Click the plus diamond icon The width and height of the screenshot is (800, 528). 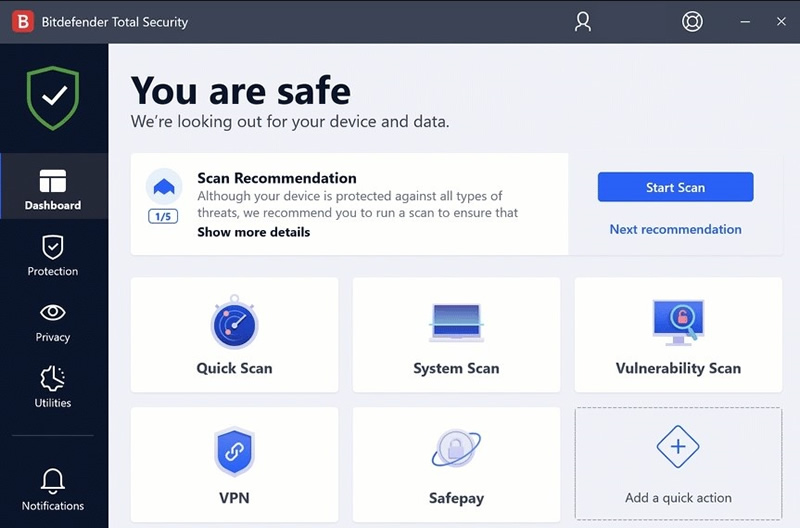[678, 446]
